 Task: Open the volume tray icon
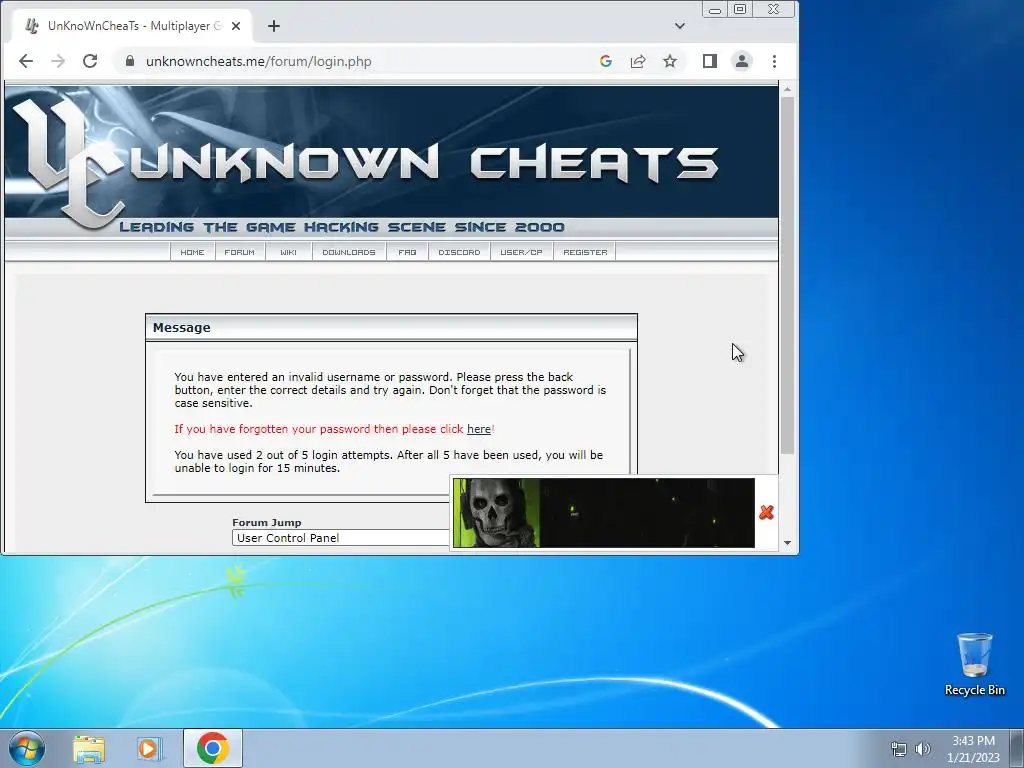coord(923,749)
